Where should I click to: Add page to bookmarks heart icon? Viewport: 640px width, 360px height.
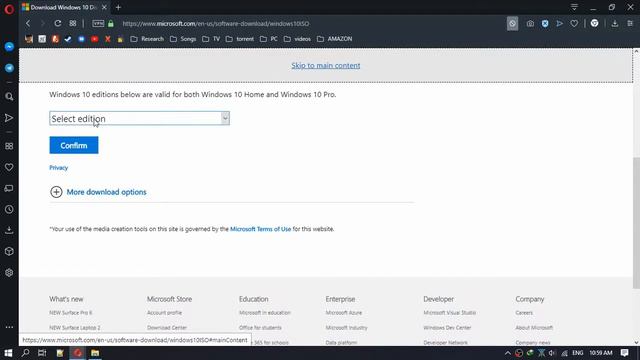click(x=574, y=24)
